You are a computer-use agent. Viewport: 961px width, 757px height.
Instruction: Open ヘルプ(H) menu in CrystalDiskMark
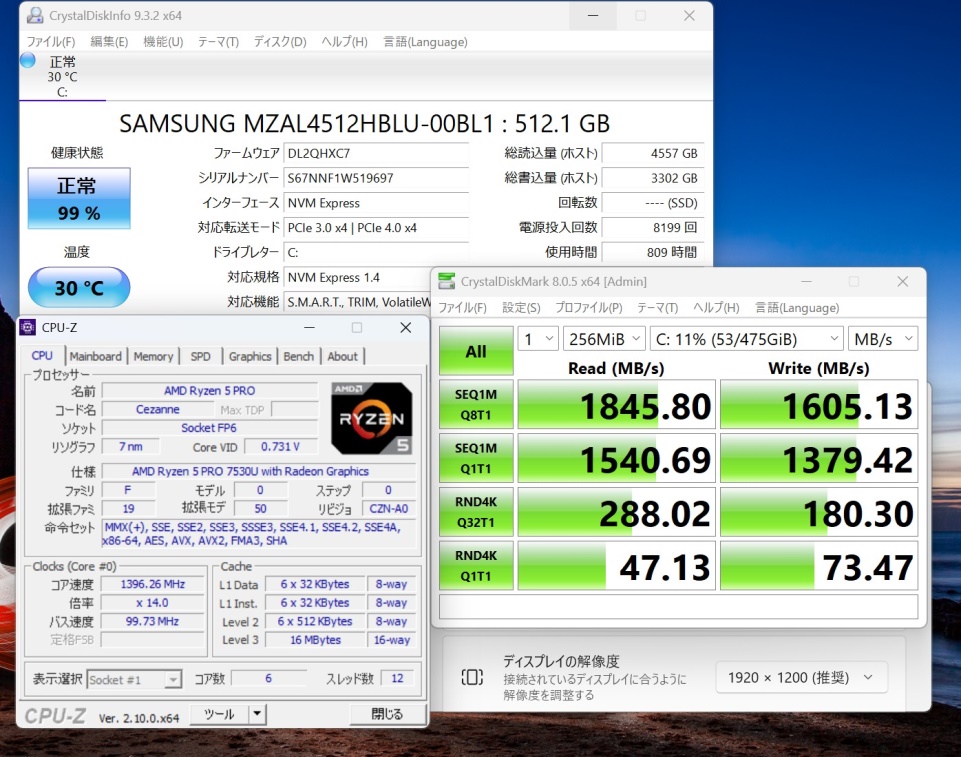pyautogui.click(x=716, y=308)
